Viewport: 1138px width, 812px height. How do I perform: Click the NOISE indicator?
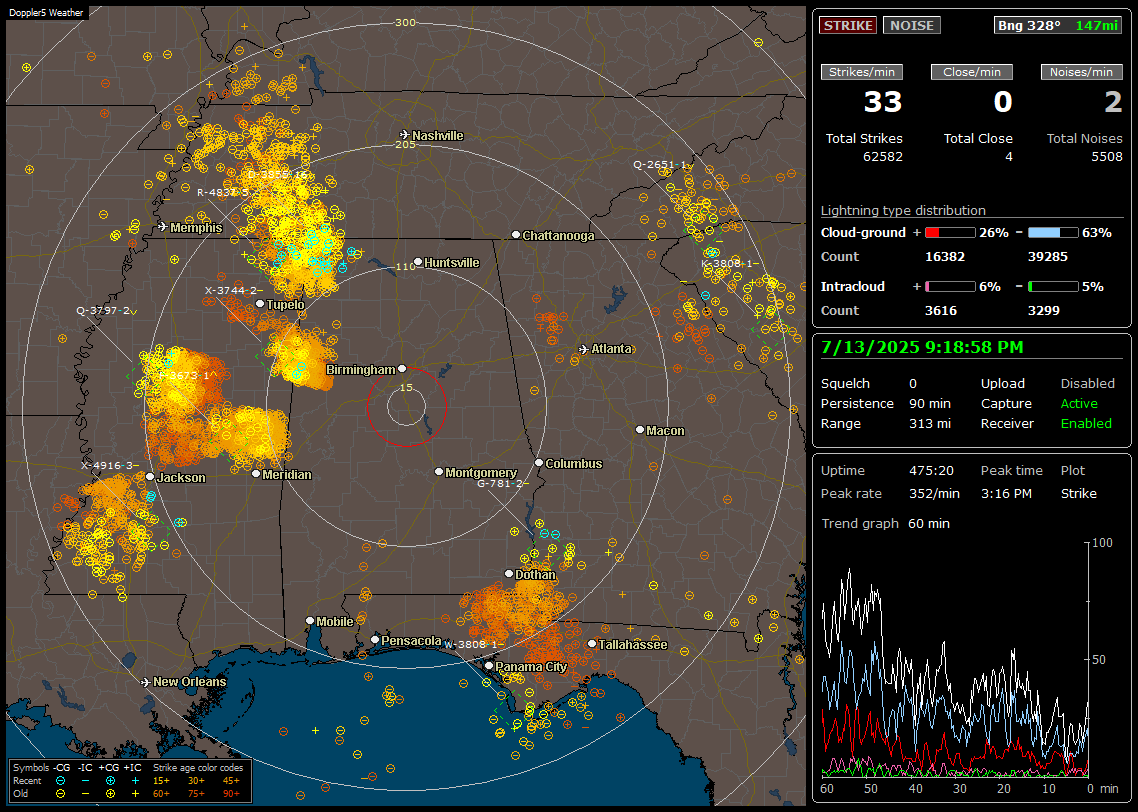[912, 25]
